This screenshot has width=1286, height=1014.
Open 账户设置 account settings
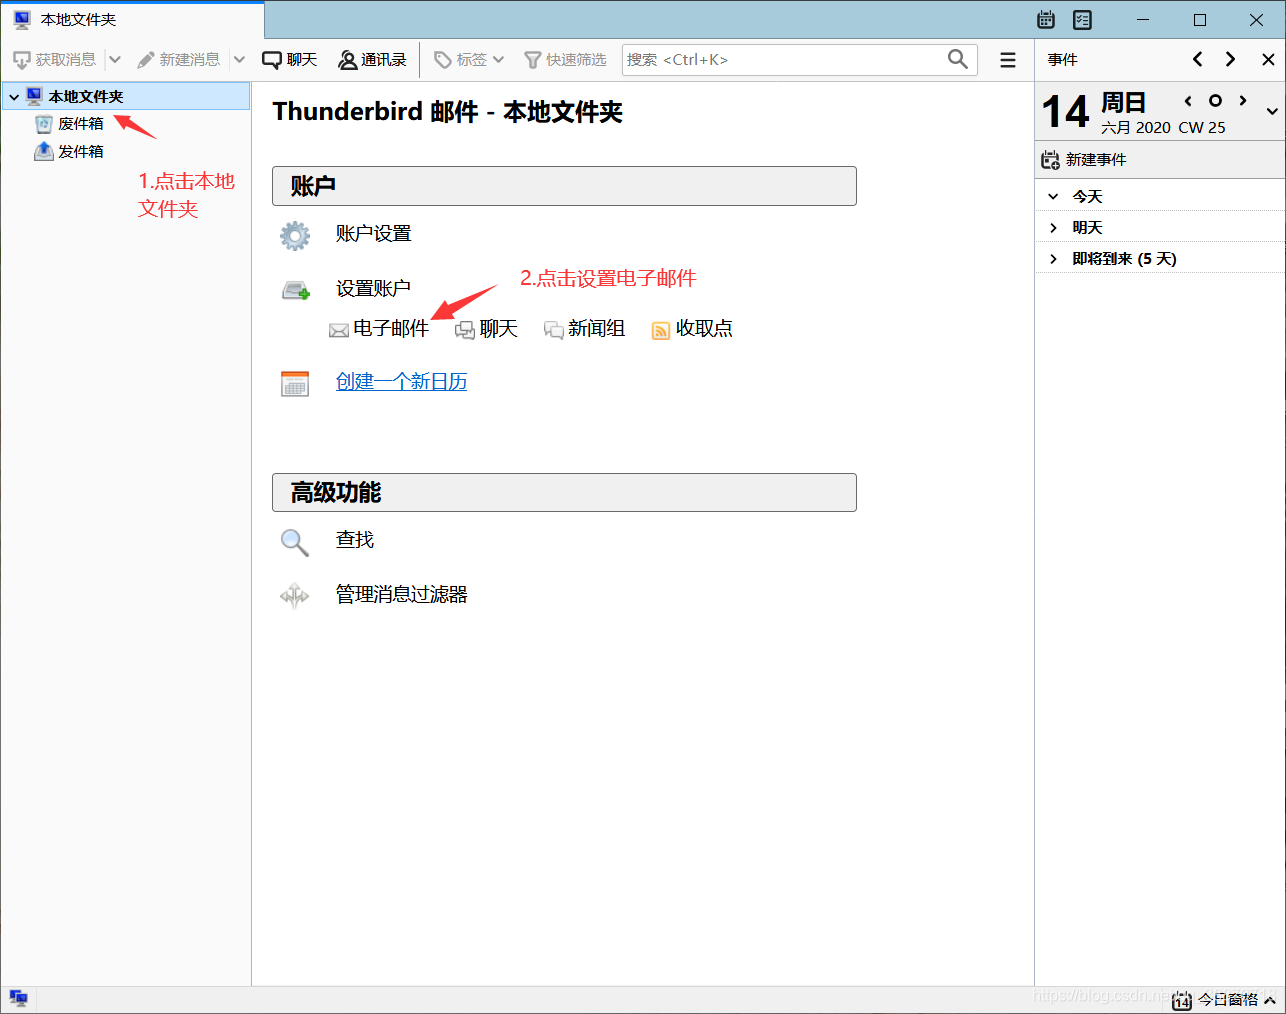point(374,234)
